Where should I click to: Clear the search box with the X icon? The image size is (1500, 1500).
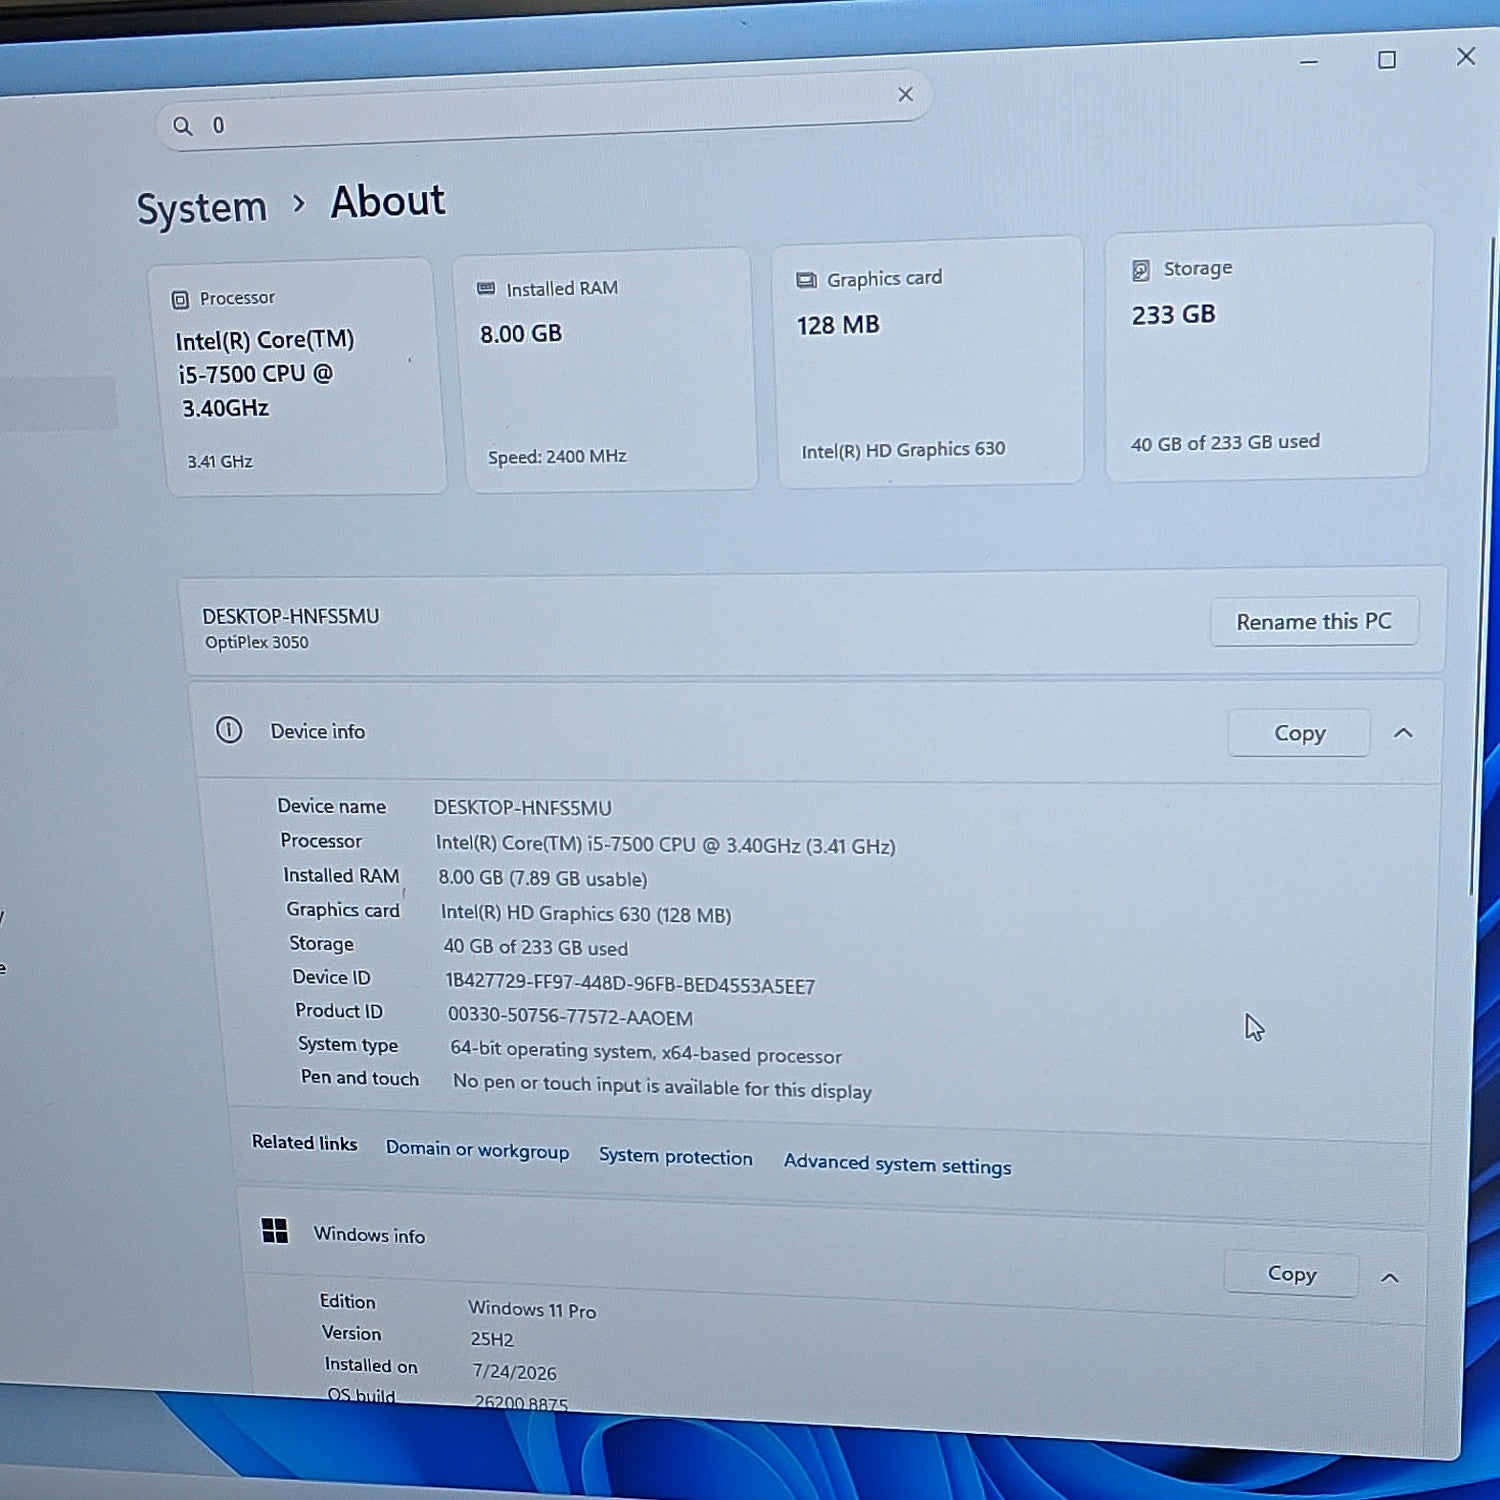[905, 94]
